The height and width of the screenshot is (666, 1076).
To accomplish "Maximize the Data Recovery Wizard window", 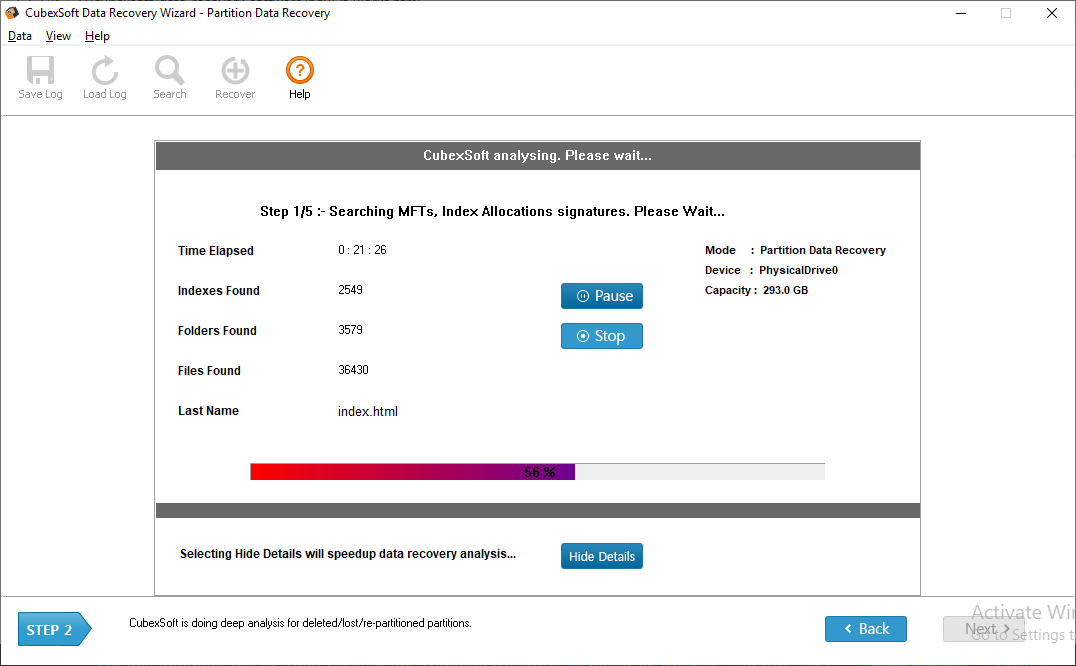I will pyautogui.click(x=1005, y=13).
